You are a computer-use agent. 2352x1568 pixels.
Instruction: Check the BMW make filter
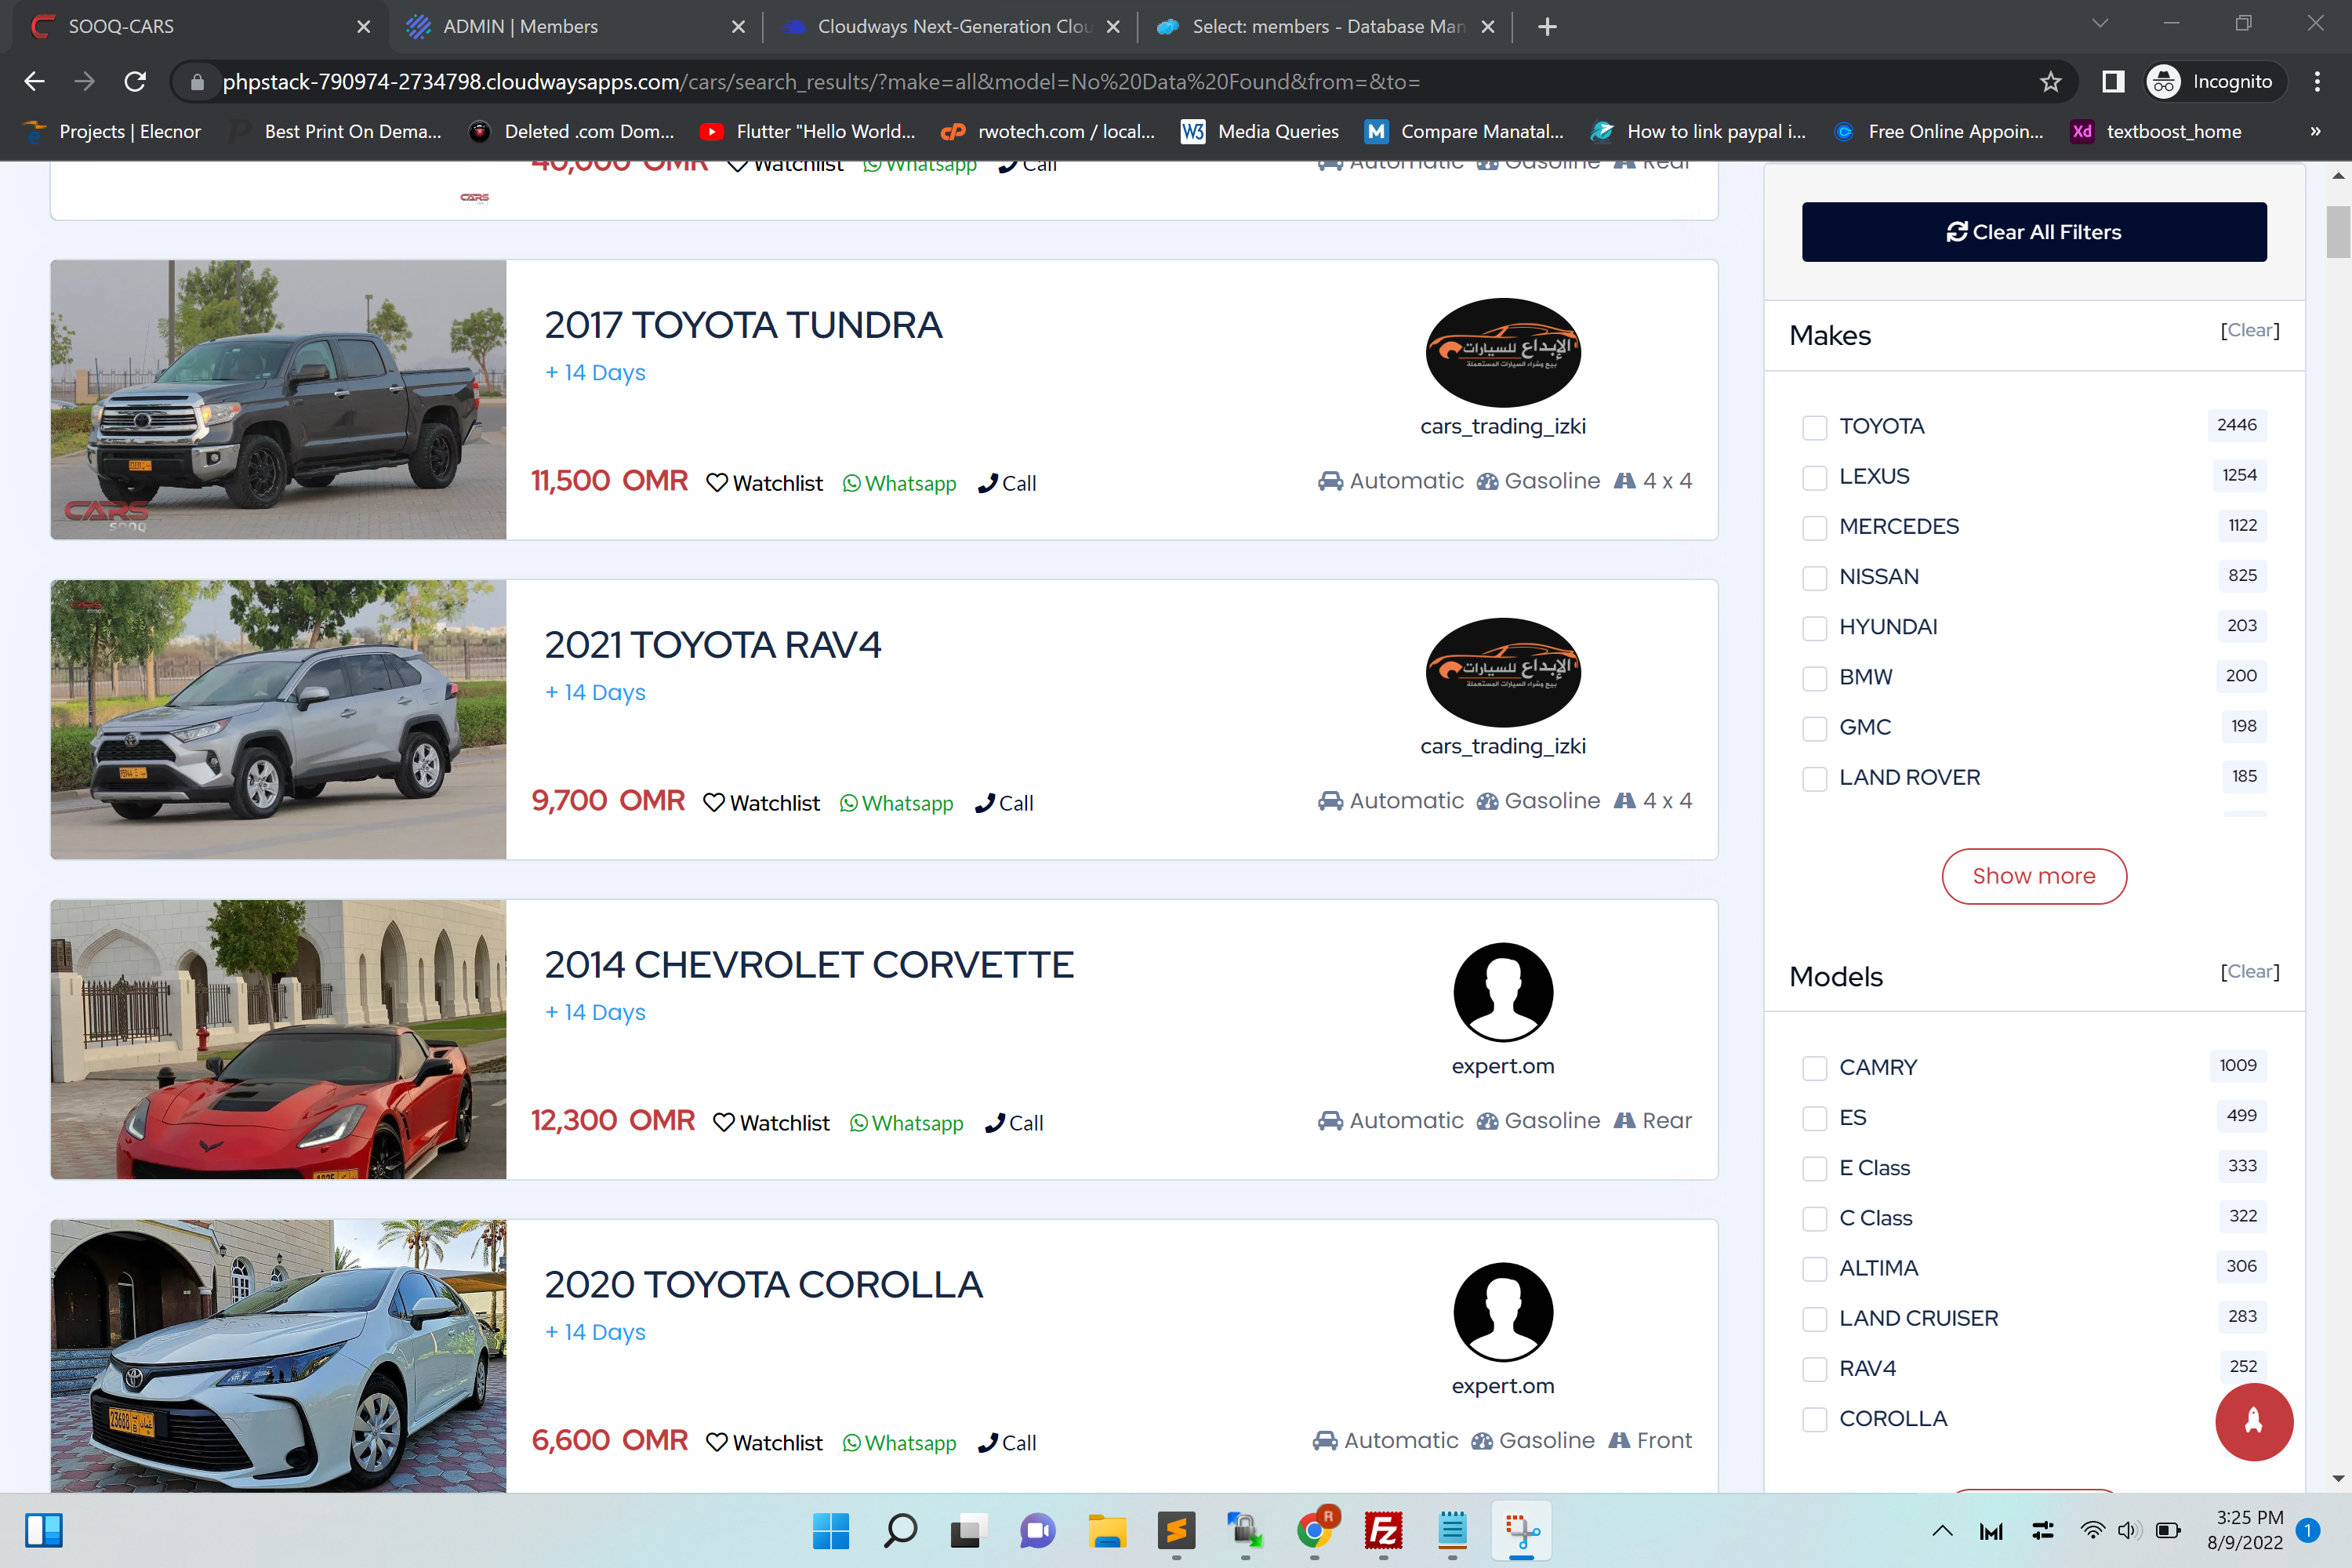1814,678
